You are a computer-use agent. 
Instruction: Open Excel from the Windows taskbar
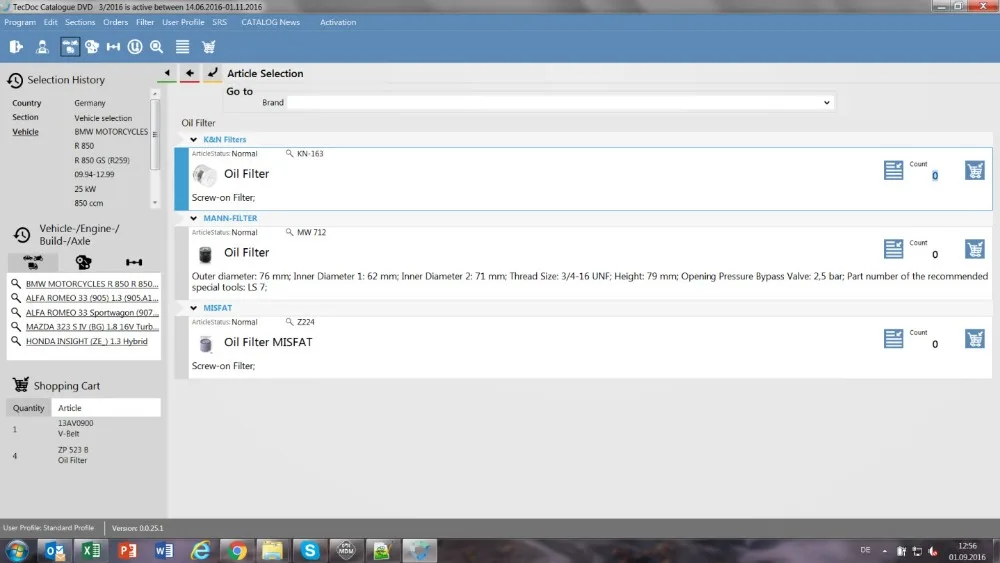pos(91,550)
